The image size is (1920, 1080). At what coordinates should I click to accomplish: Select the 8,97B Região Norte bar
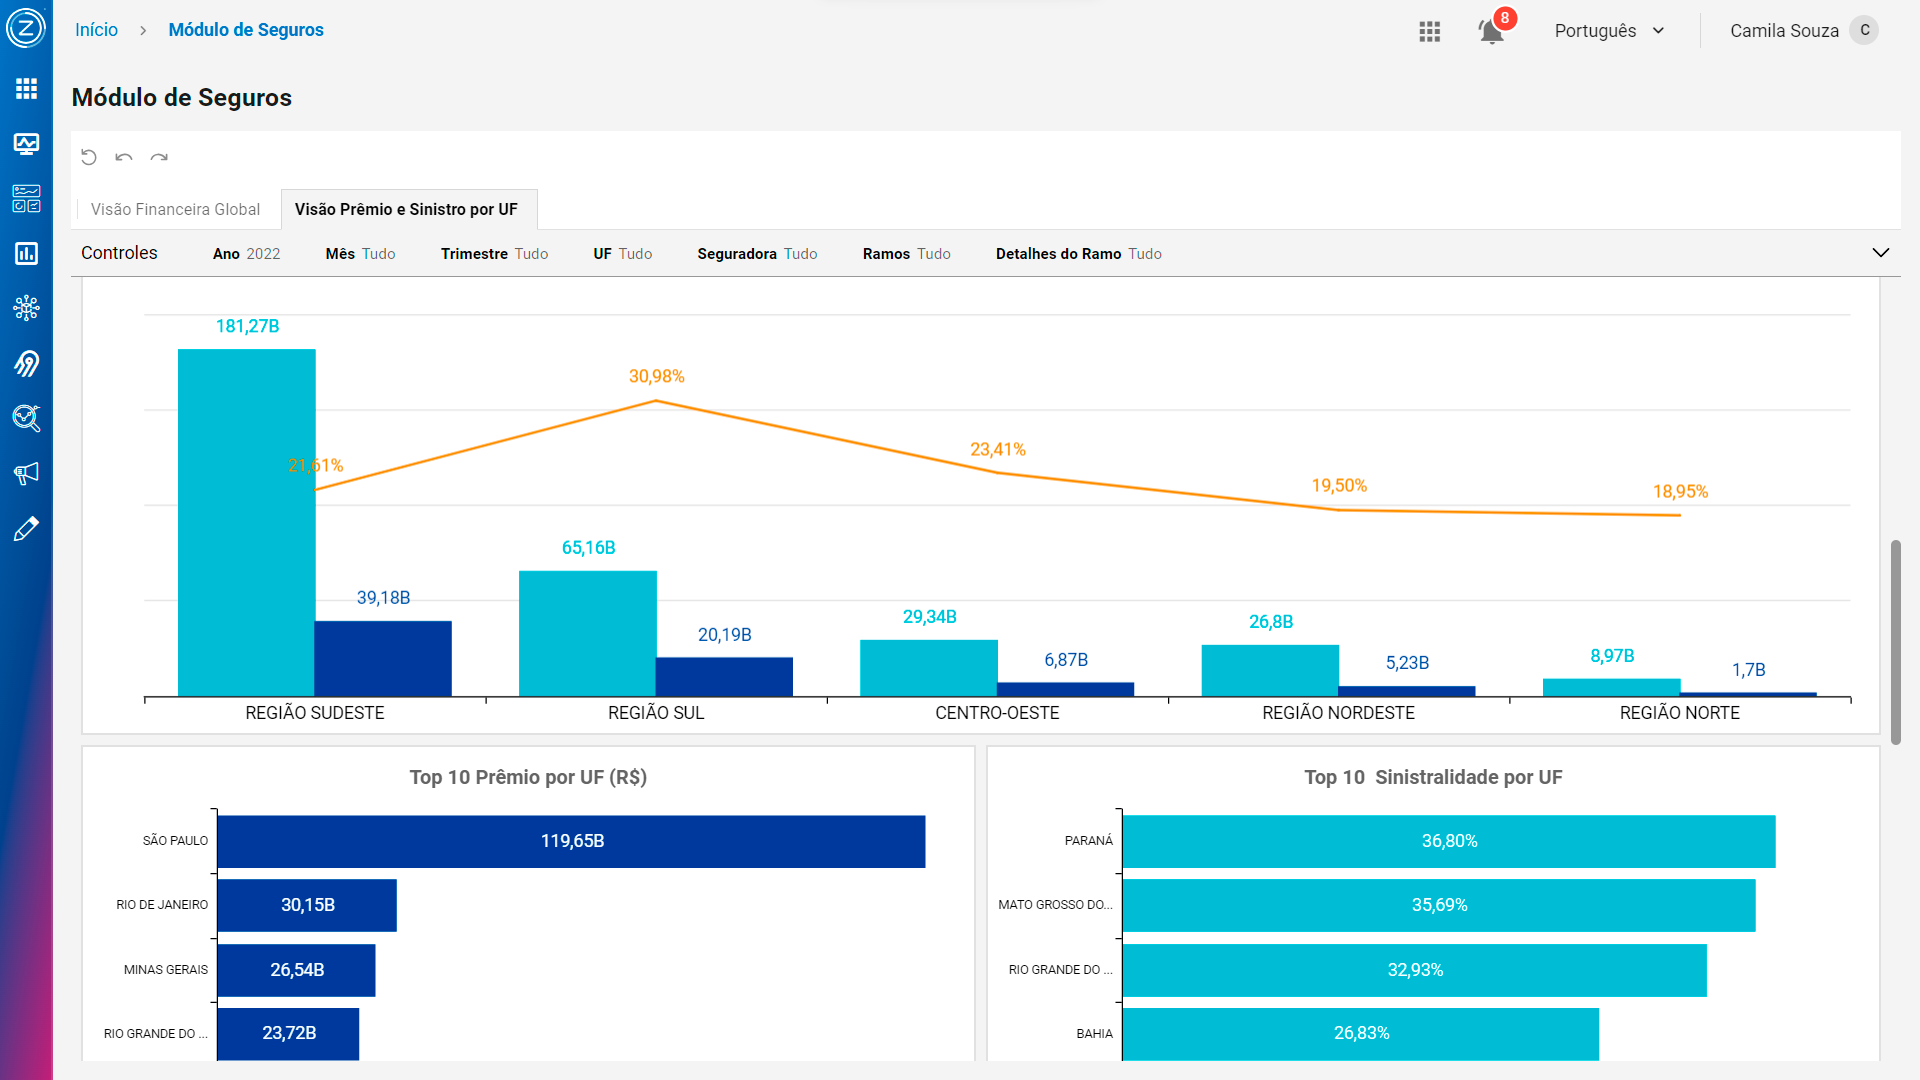tap(1612, 687)
